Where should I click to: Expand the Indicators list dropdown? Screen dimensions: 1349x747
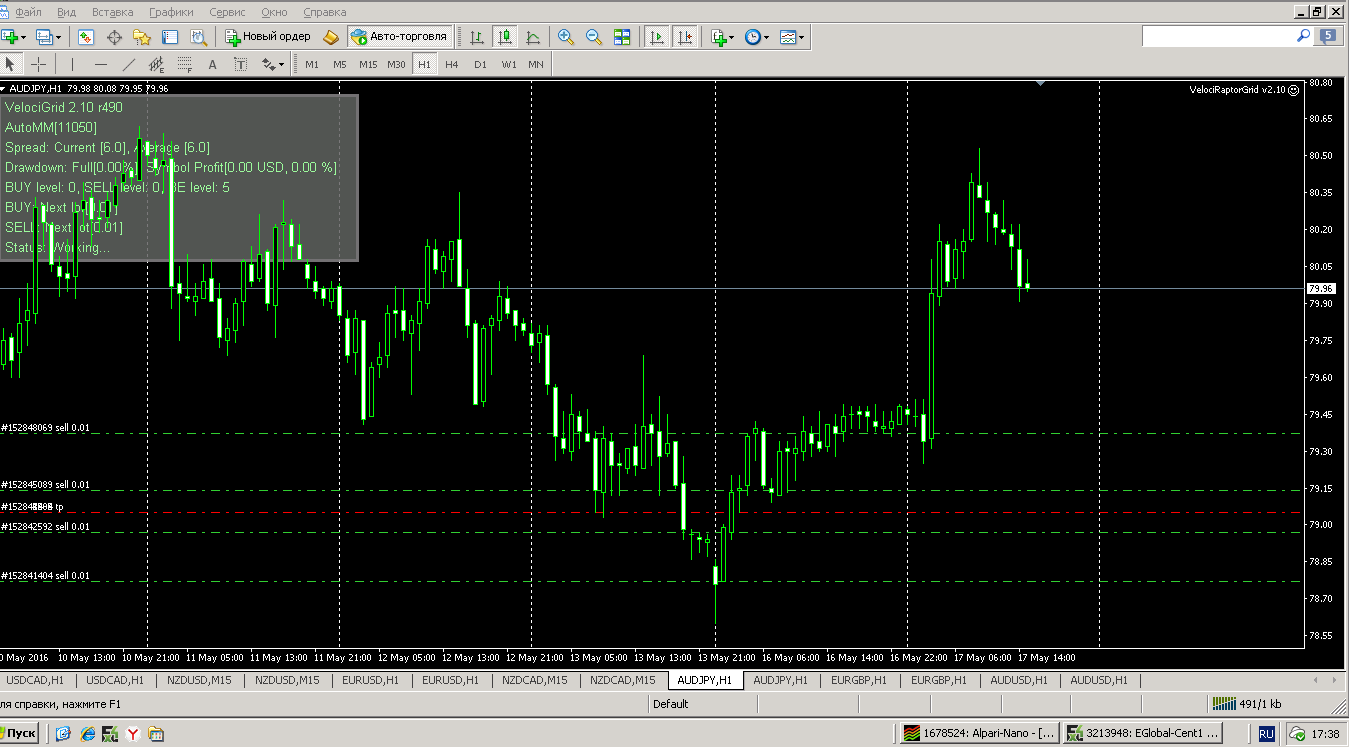732,37
